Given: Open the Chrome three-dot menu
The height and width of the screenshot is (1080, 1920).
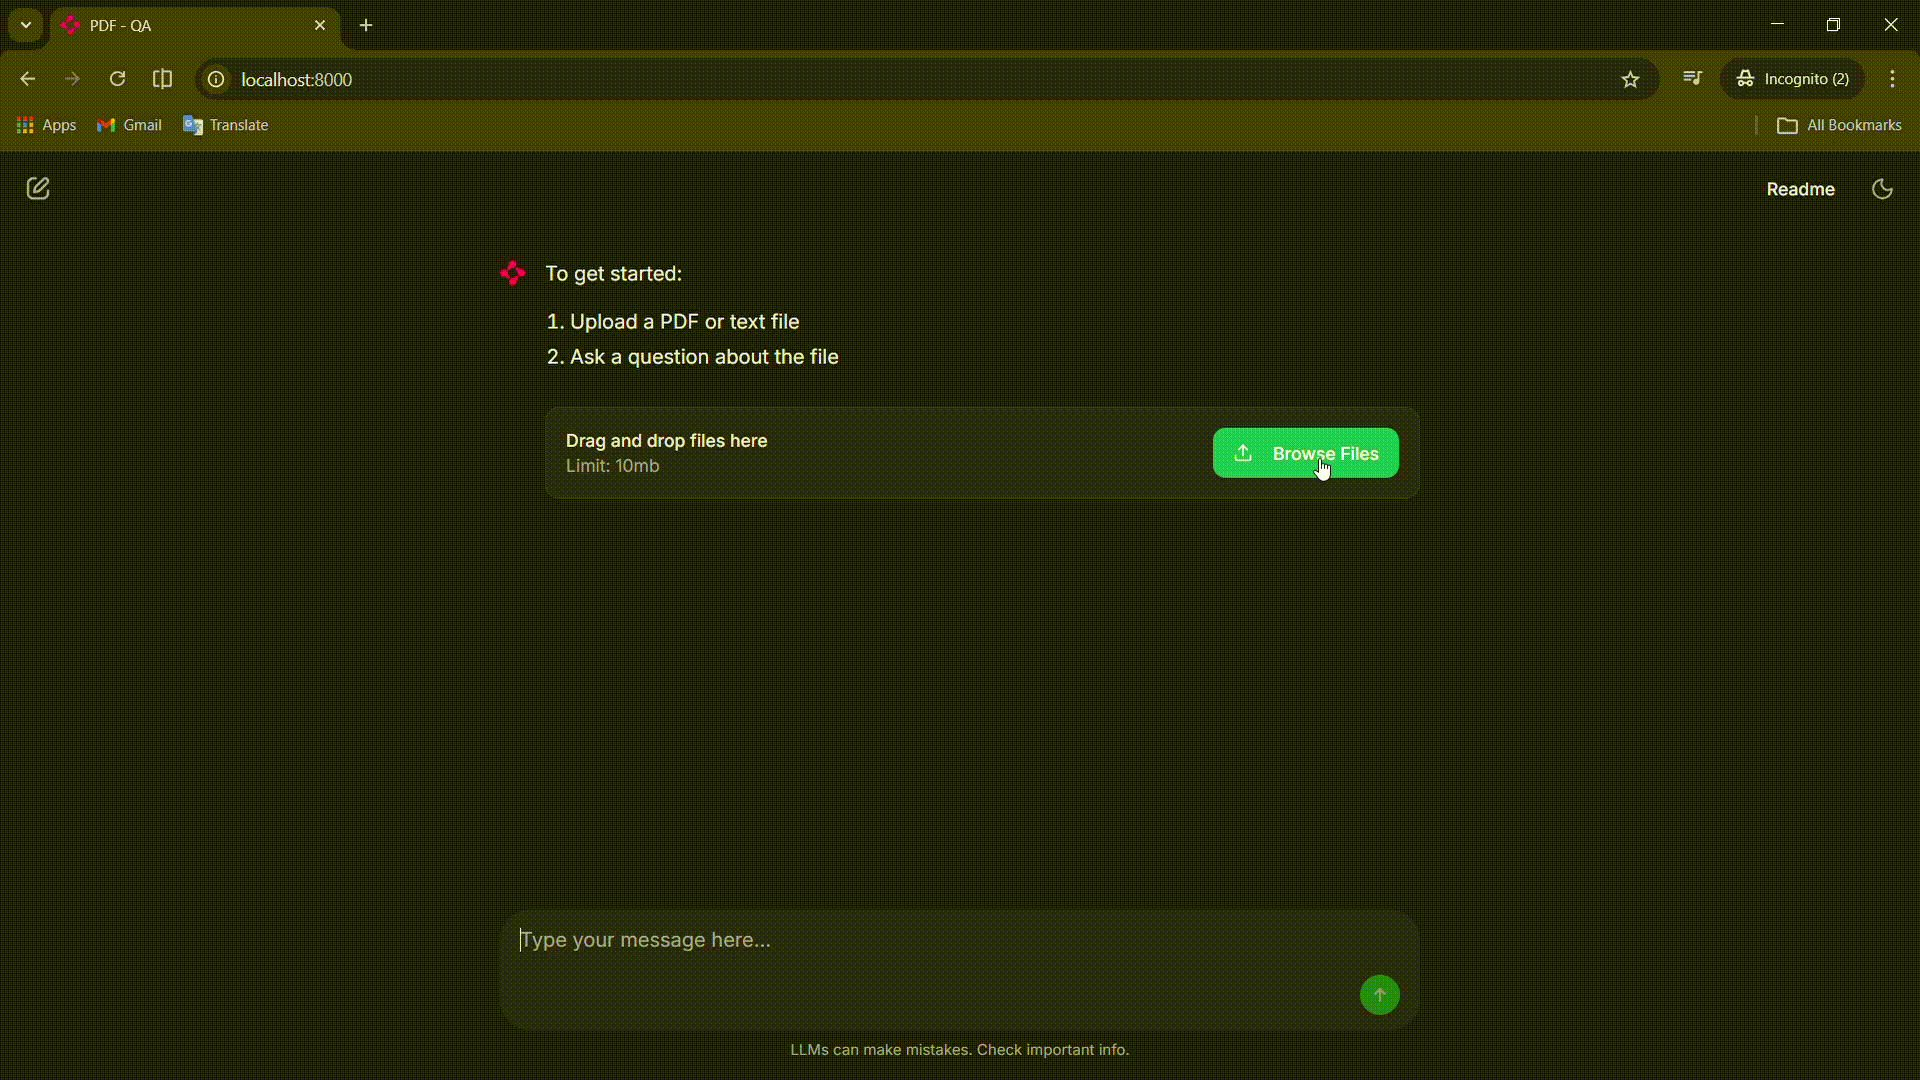Looking at the screenshot, I should (1892, 79).
